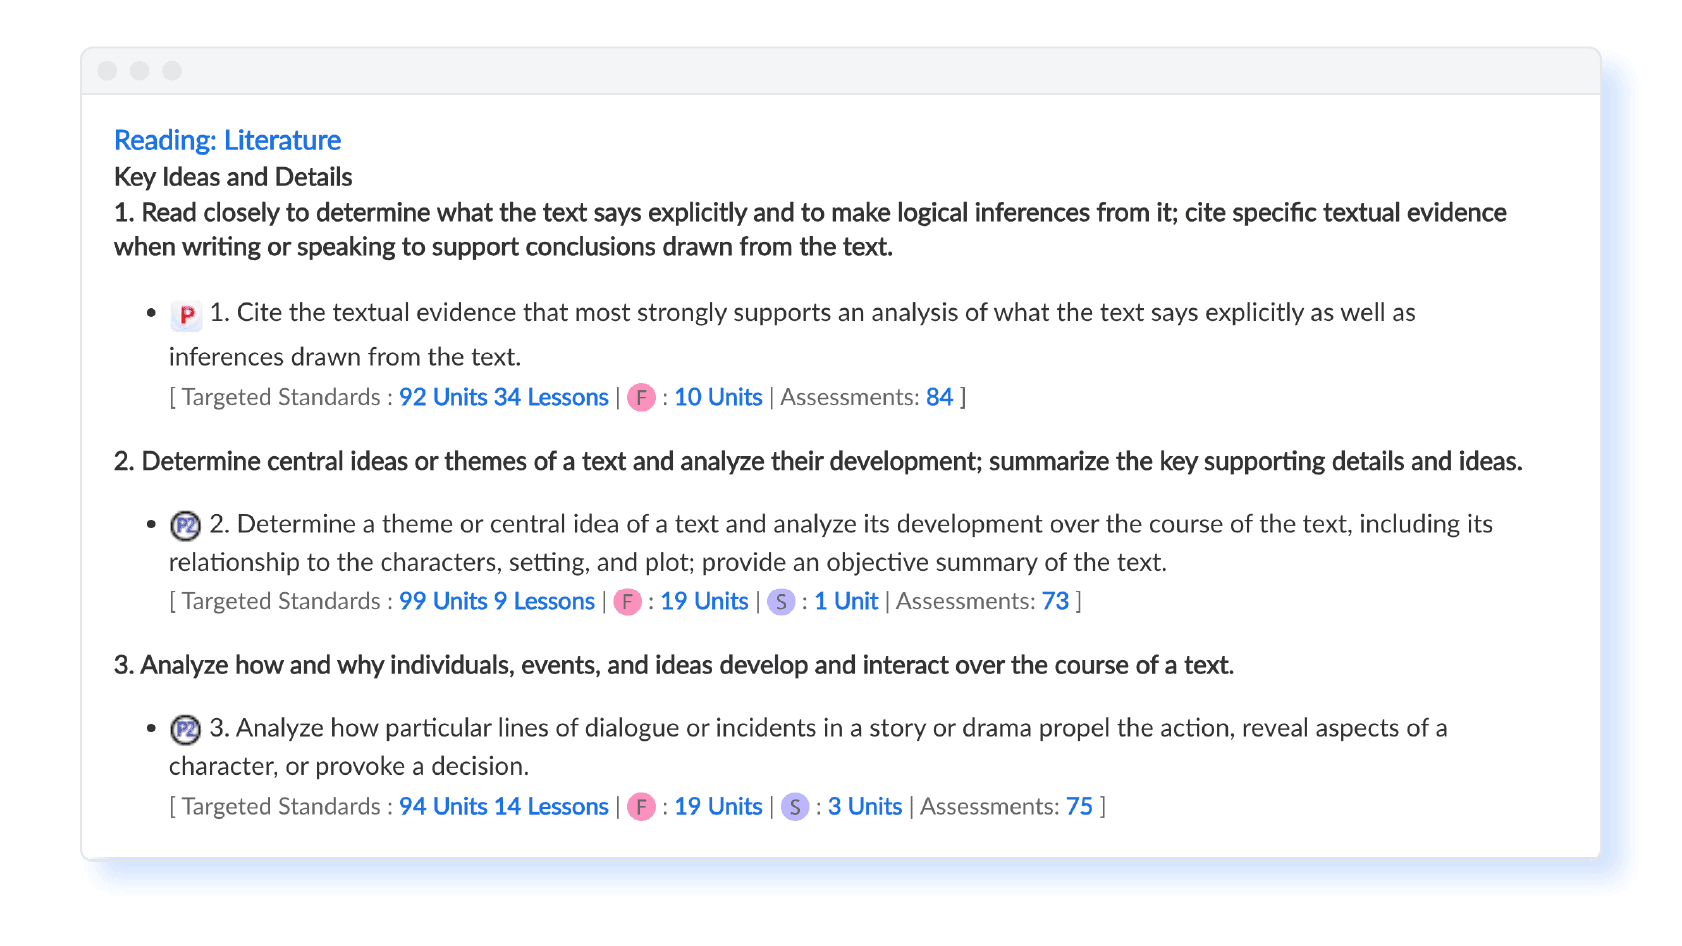Click the P2 icon beside standard 2

[x=185, y=526]
